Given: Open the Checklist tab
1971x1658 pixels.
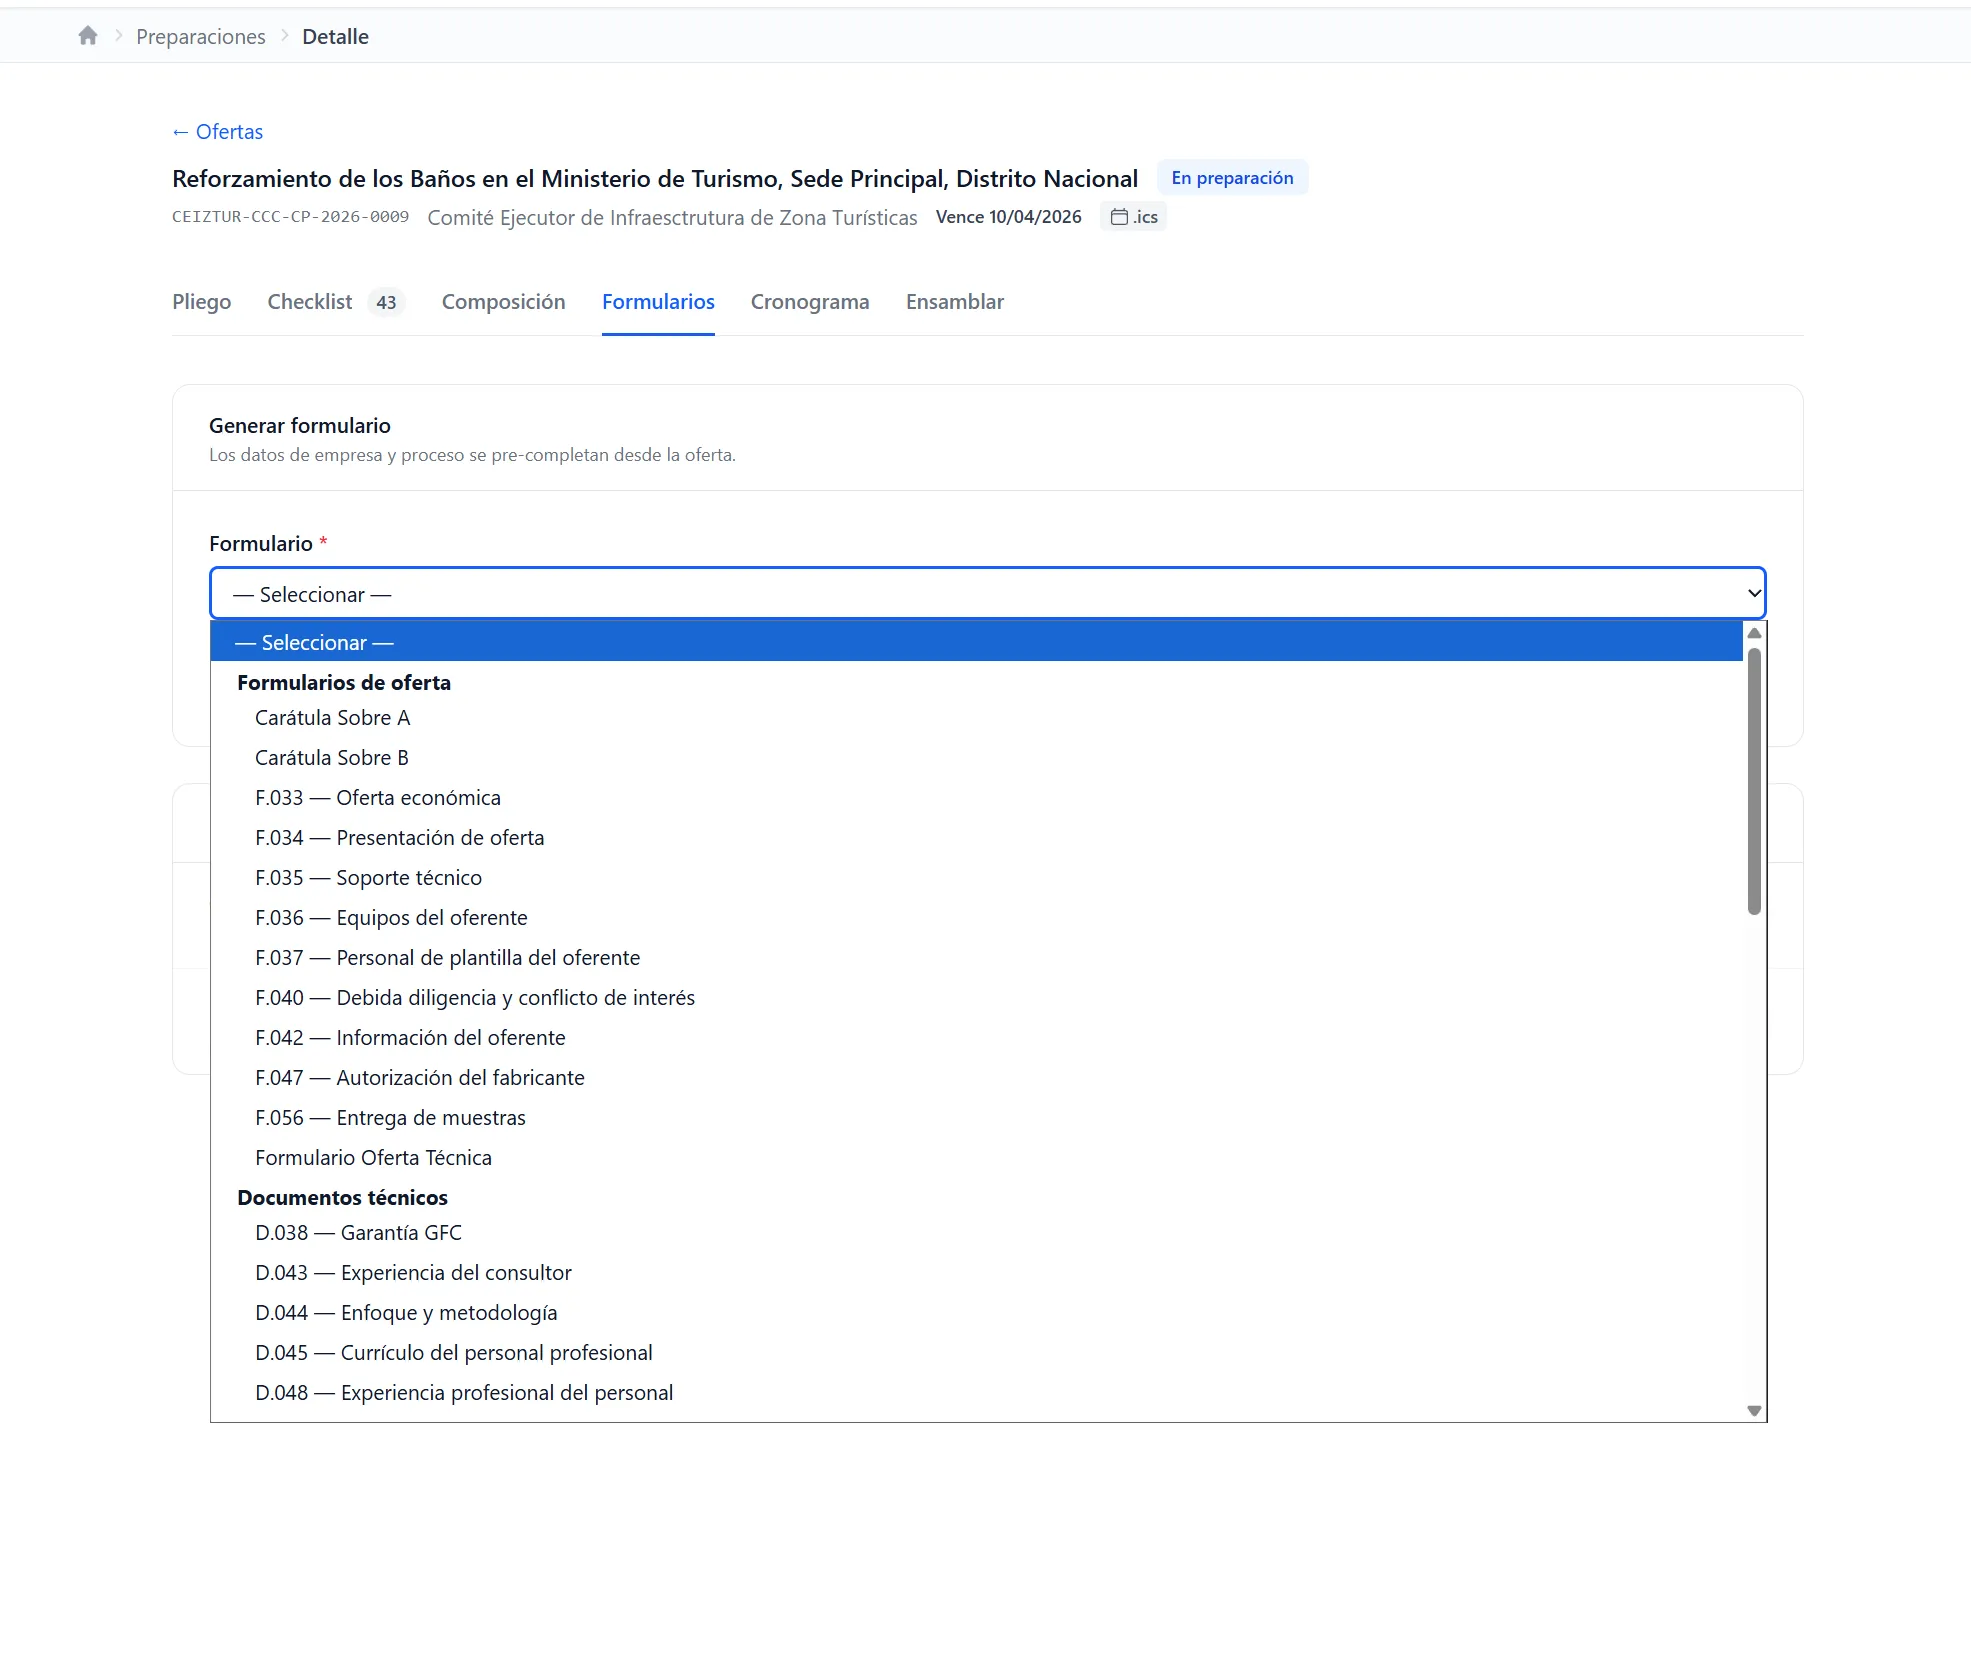Looking at the screenshot, I should tap(309, 302).
